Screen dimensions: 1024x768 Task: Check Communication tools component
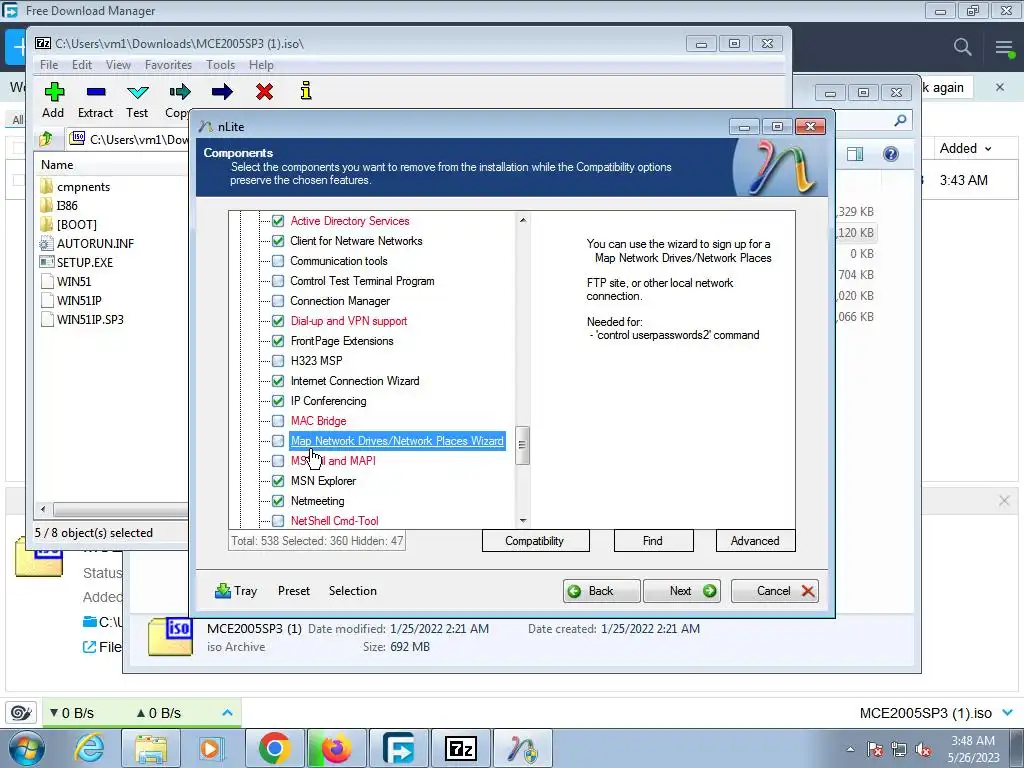[x=278, y=261]
